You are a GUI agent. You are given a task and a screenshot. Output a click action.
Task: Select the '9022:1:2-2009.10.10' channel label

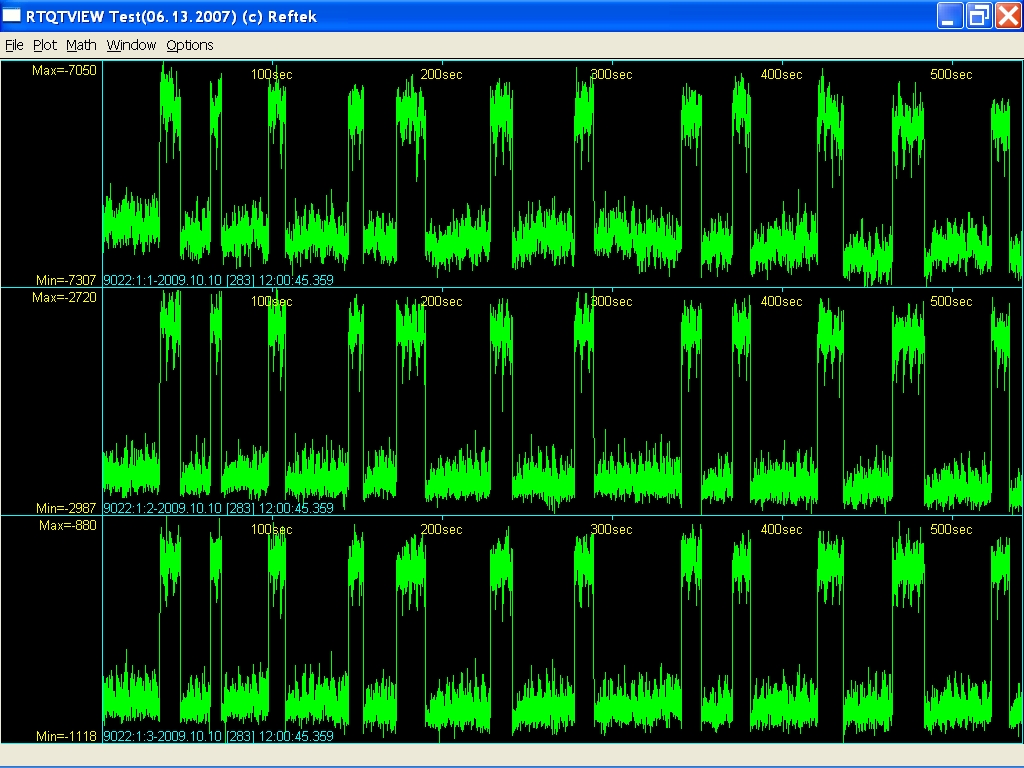click(x=162, y=508)
